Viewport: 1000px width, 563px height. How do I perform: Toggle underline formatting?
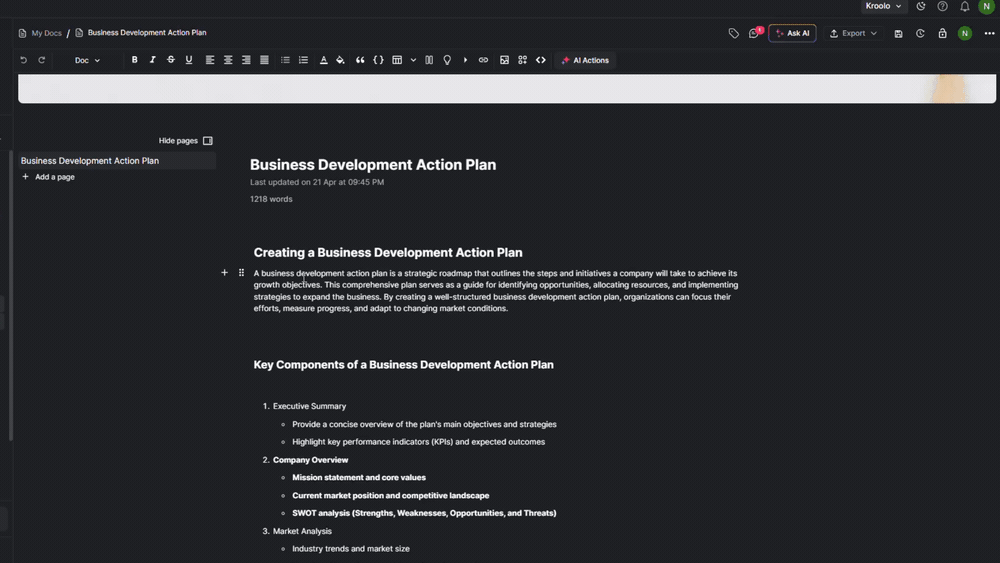(x=189, y=60)
